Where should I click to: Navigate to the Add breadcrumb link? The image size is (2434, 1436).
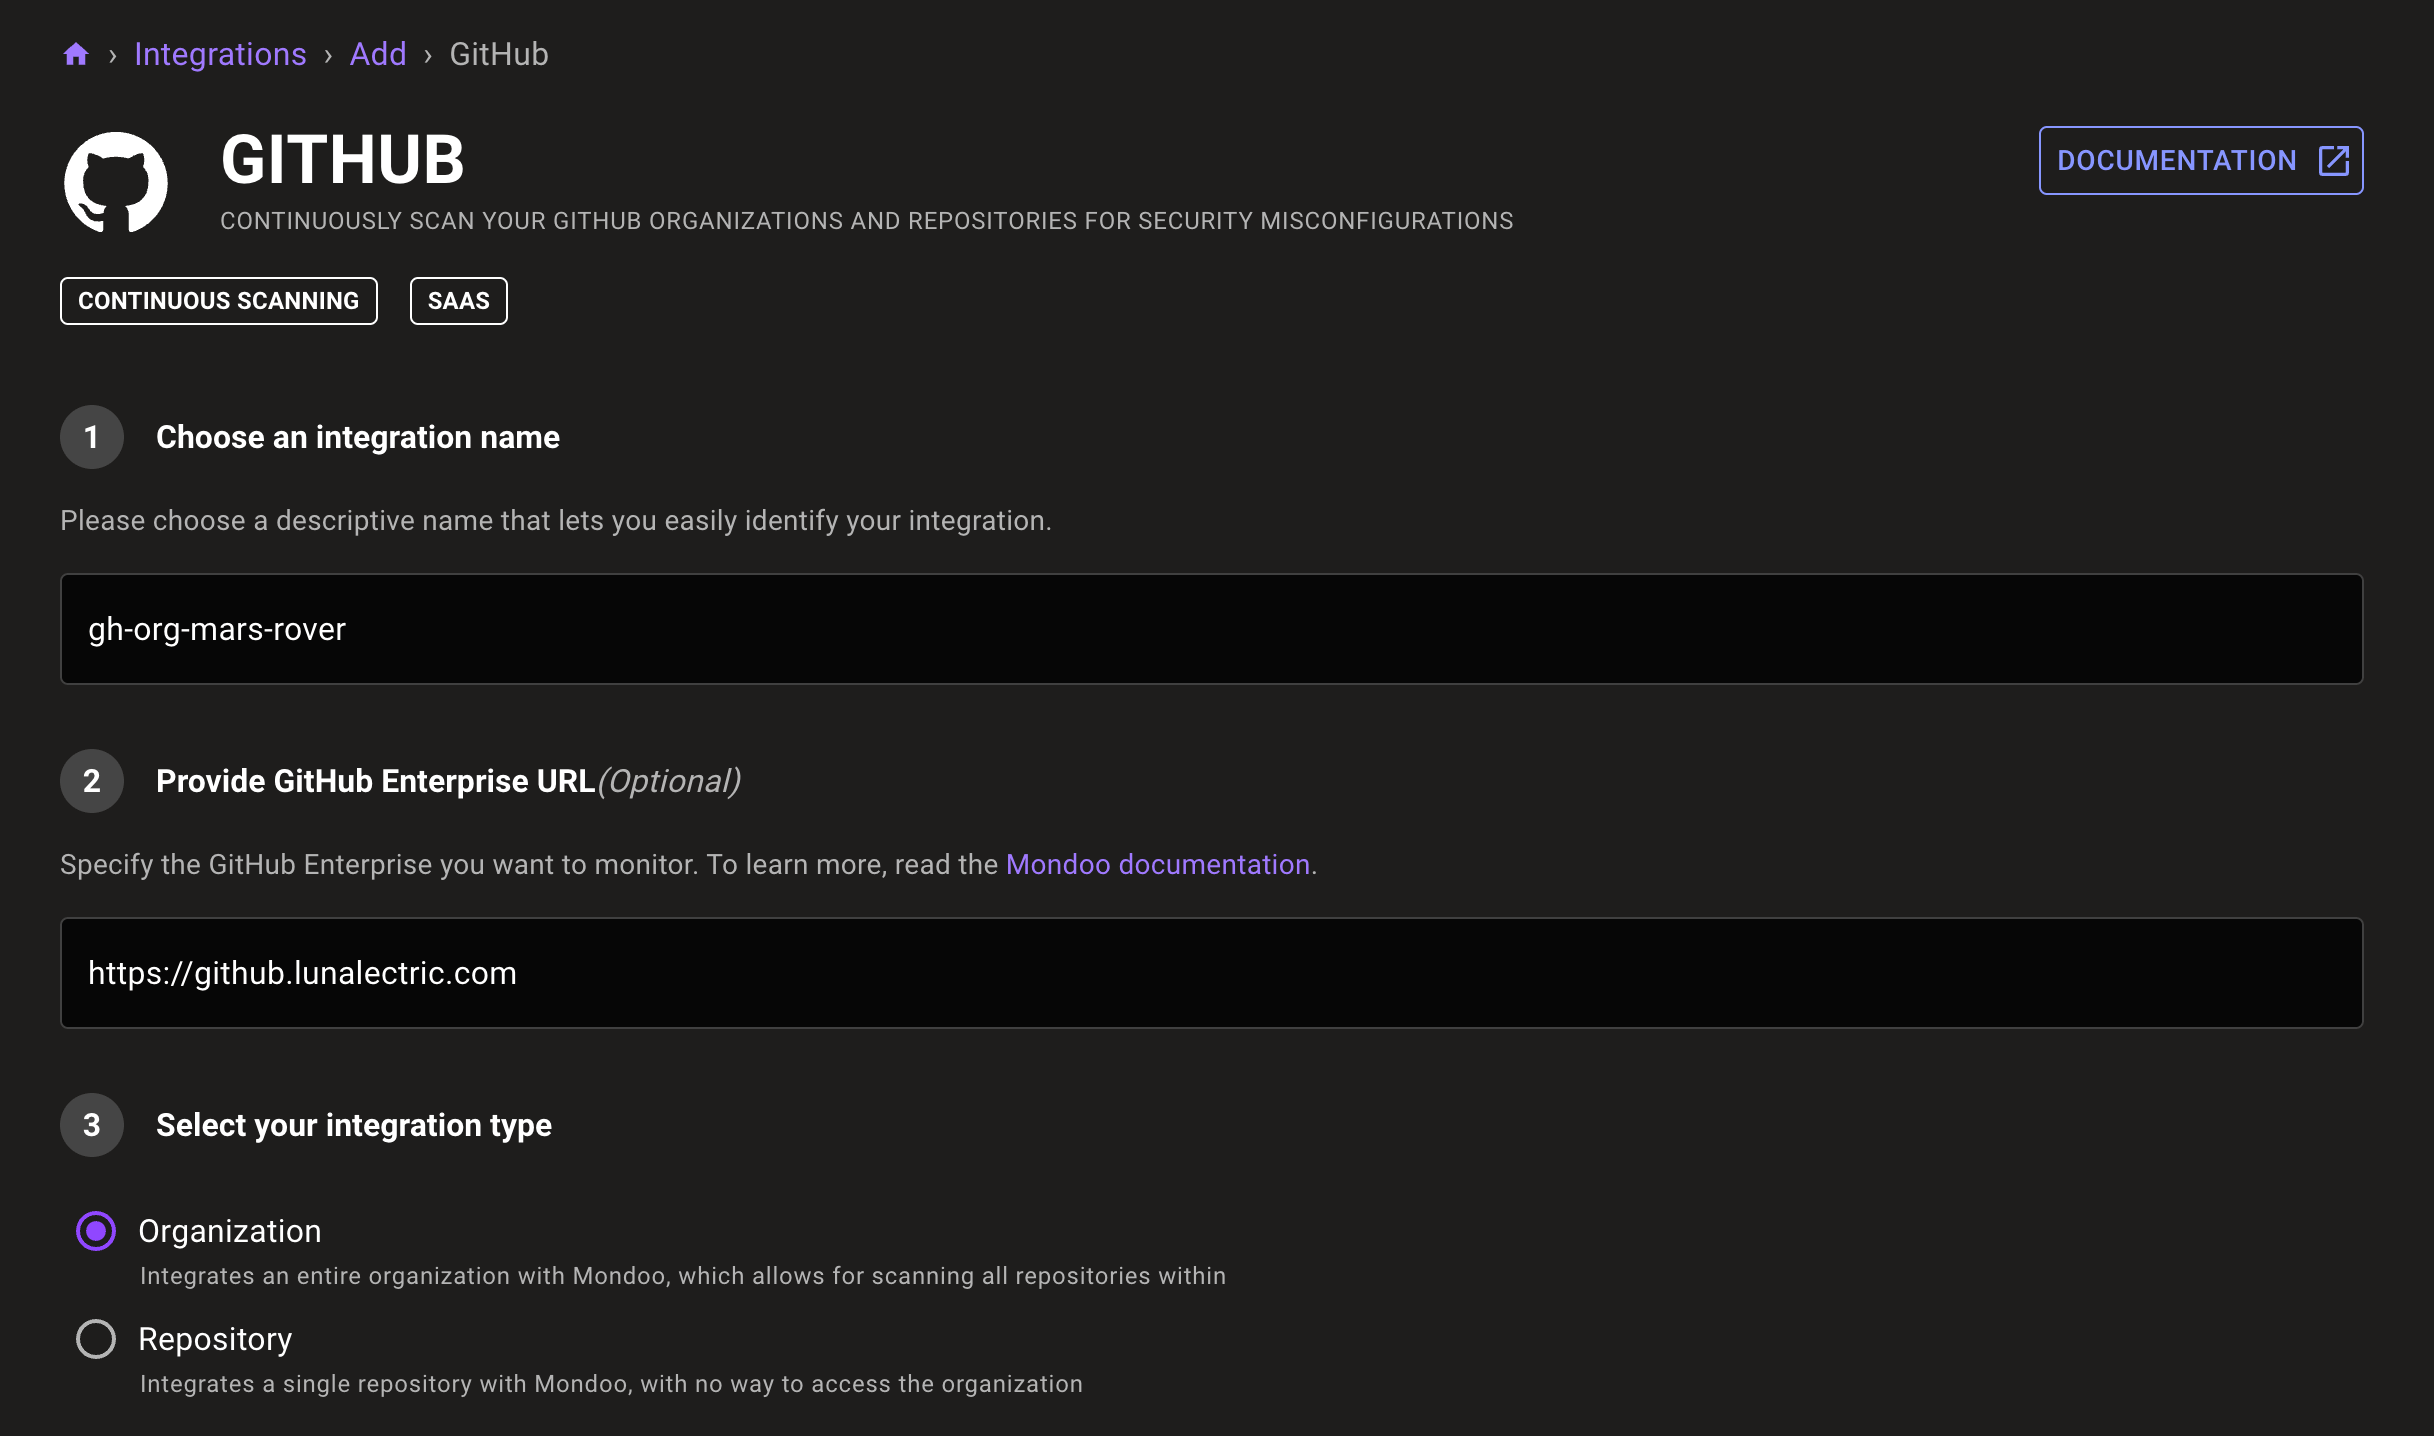click(378, 54)
